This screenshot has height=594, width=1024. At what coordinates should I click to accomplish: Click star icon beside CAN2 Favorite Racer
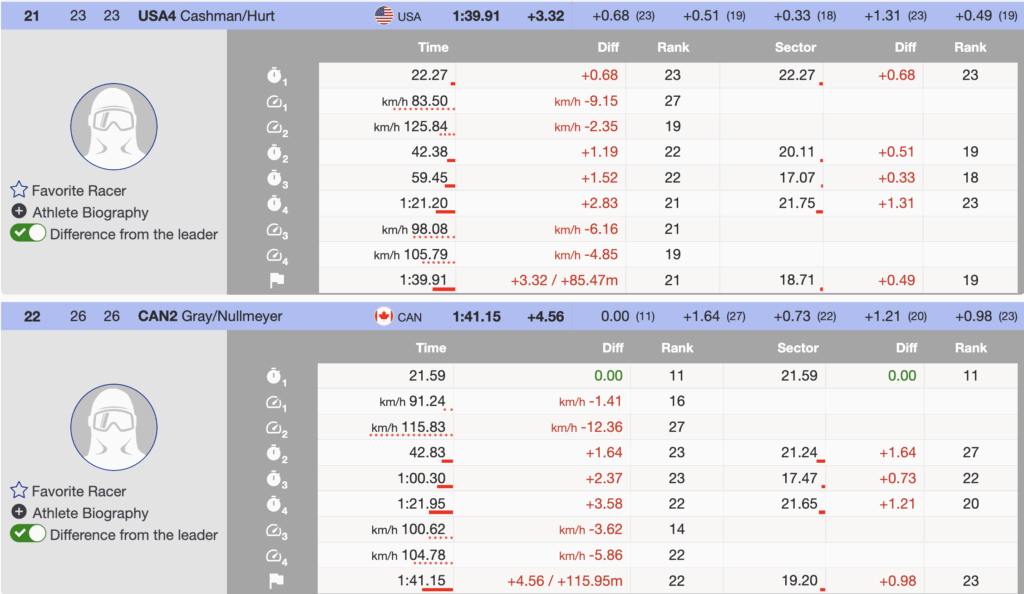tap(19, 491)
